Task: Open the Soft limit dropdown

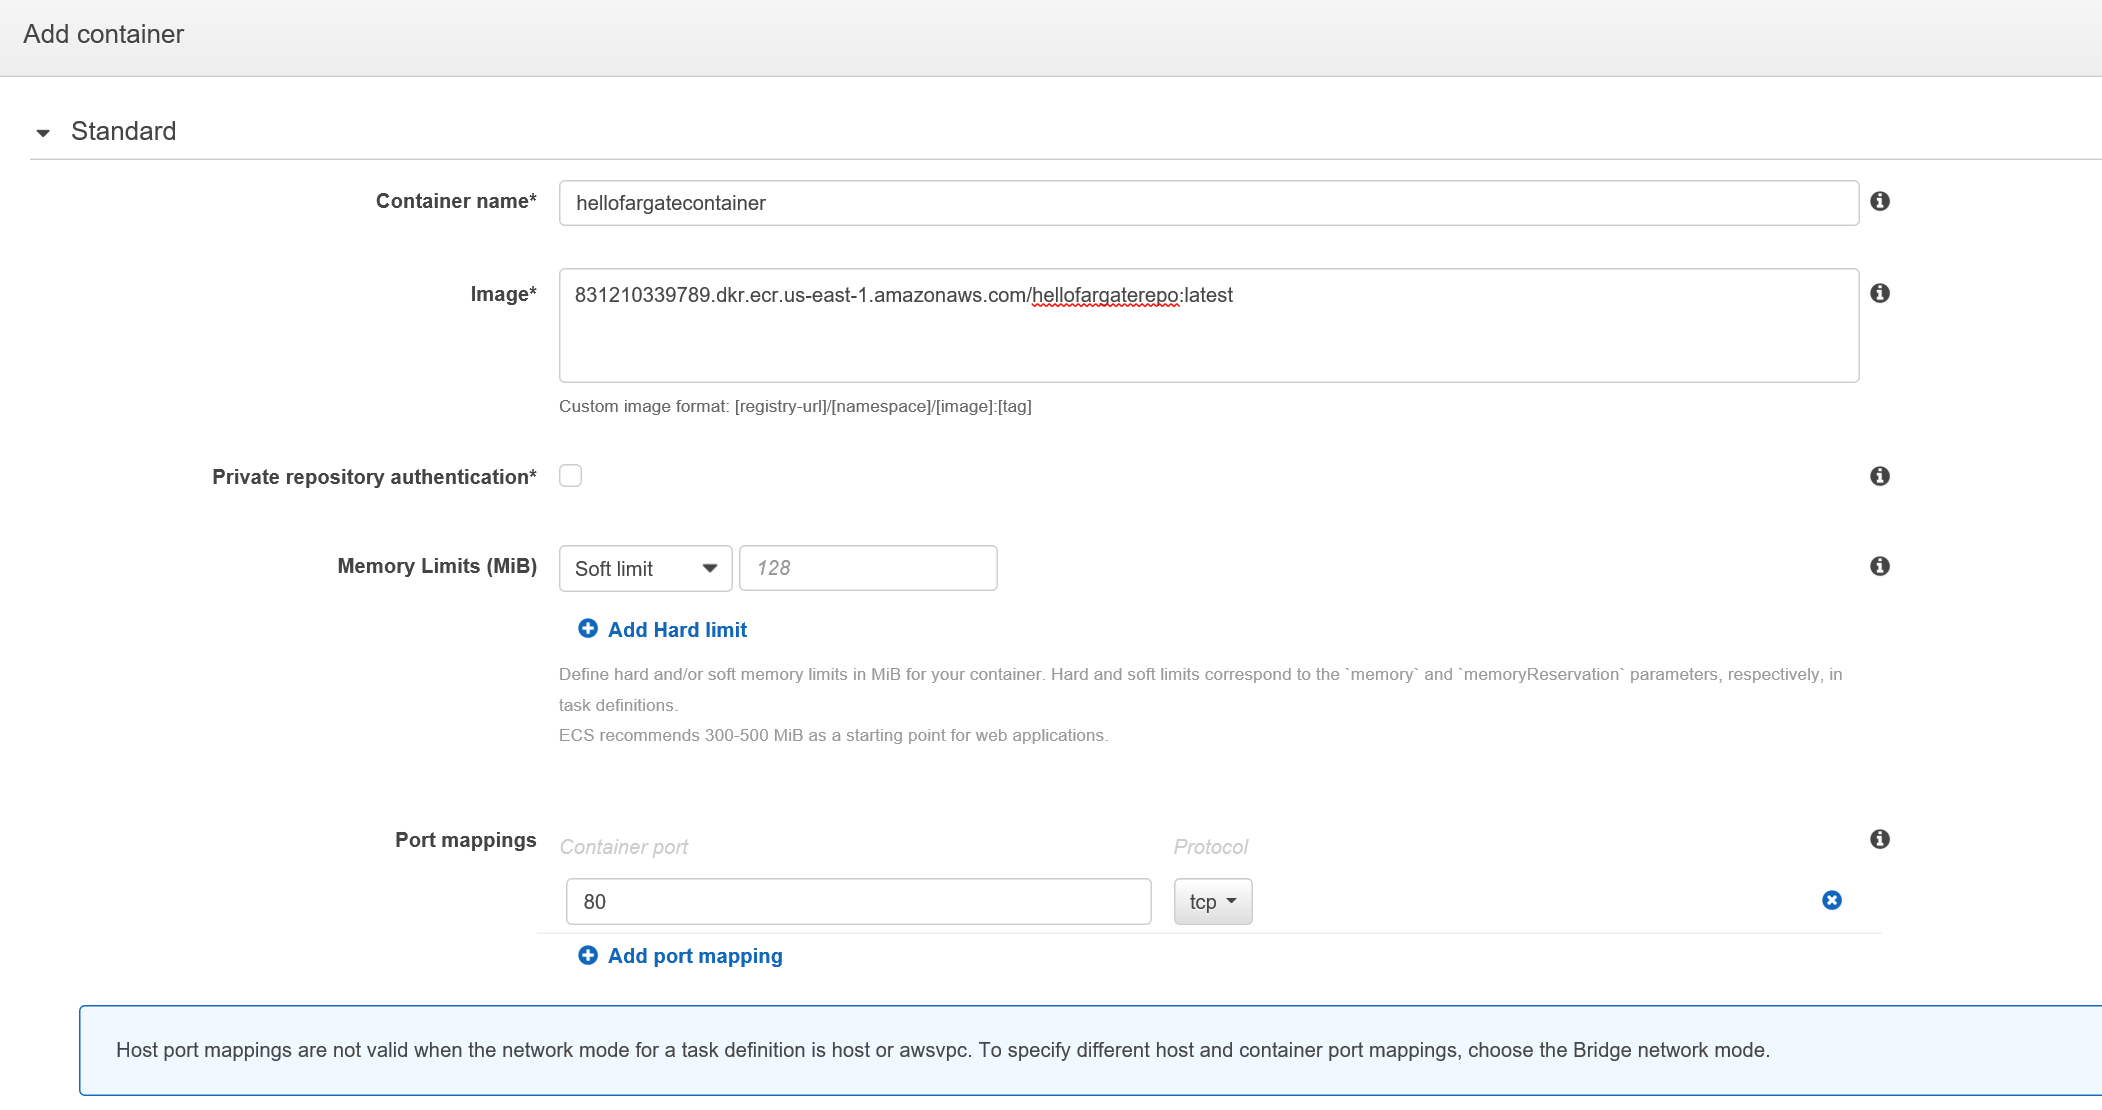Action: click(x=645, y=568)
